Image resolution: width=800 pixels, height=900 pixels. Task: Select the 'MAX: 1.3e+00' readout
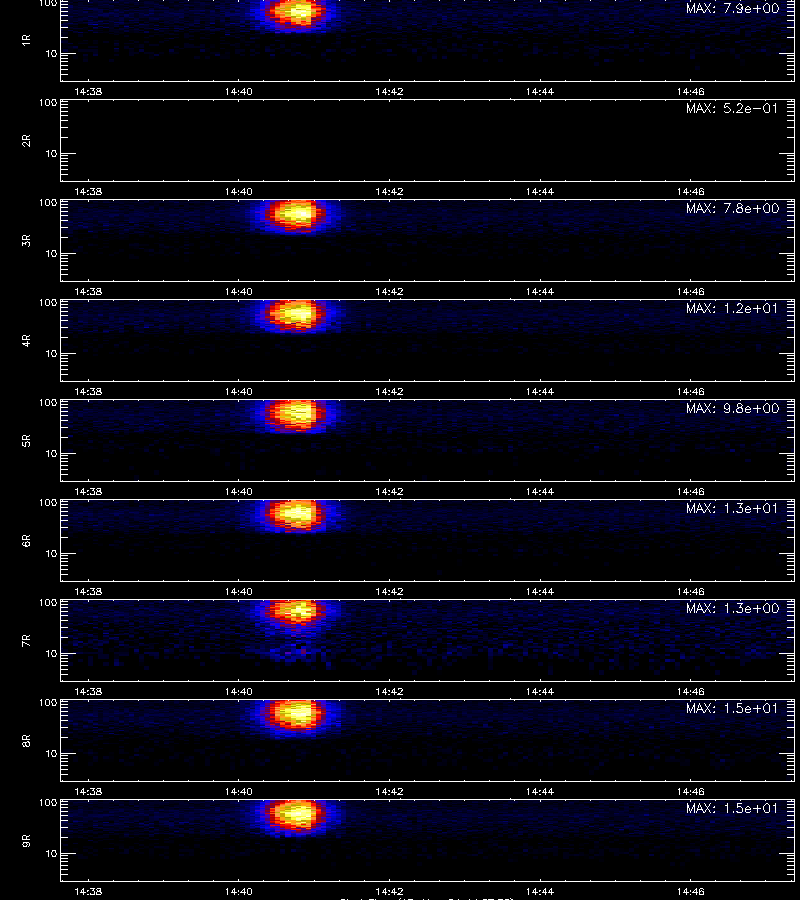coord(732,608)
